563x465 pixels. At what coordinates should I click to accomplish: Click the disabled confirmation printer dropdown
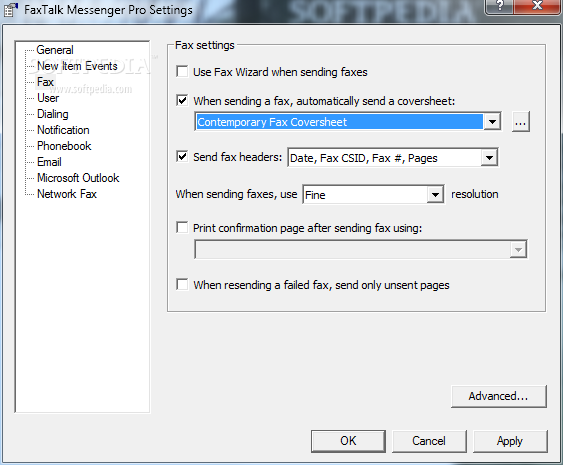click(x=360, y=250)
